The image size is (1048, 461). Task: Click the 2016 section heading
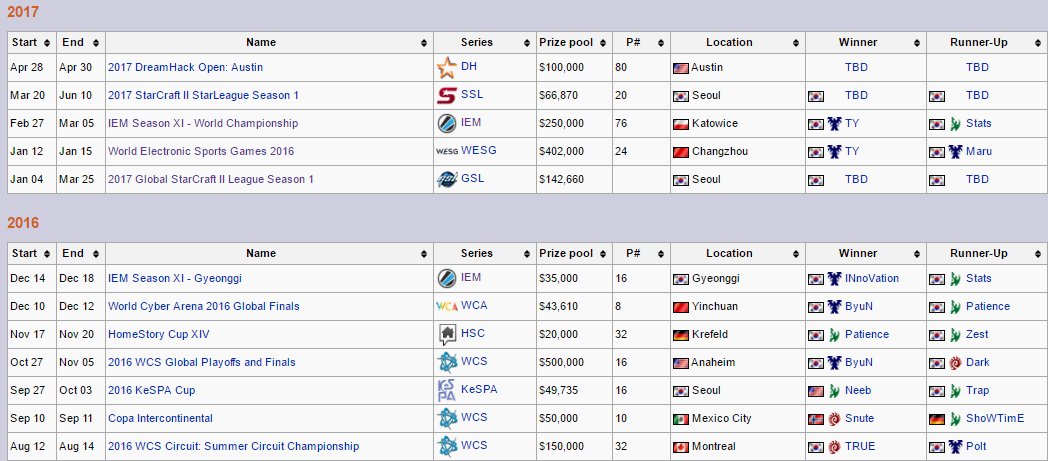[23, 223]
